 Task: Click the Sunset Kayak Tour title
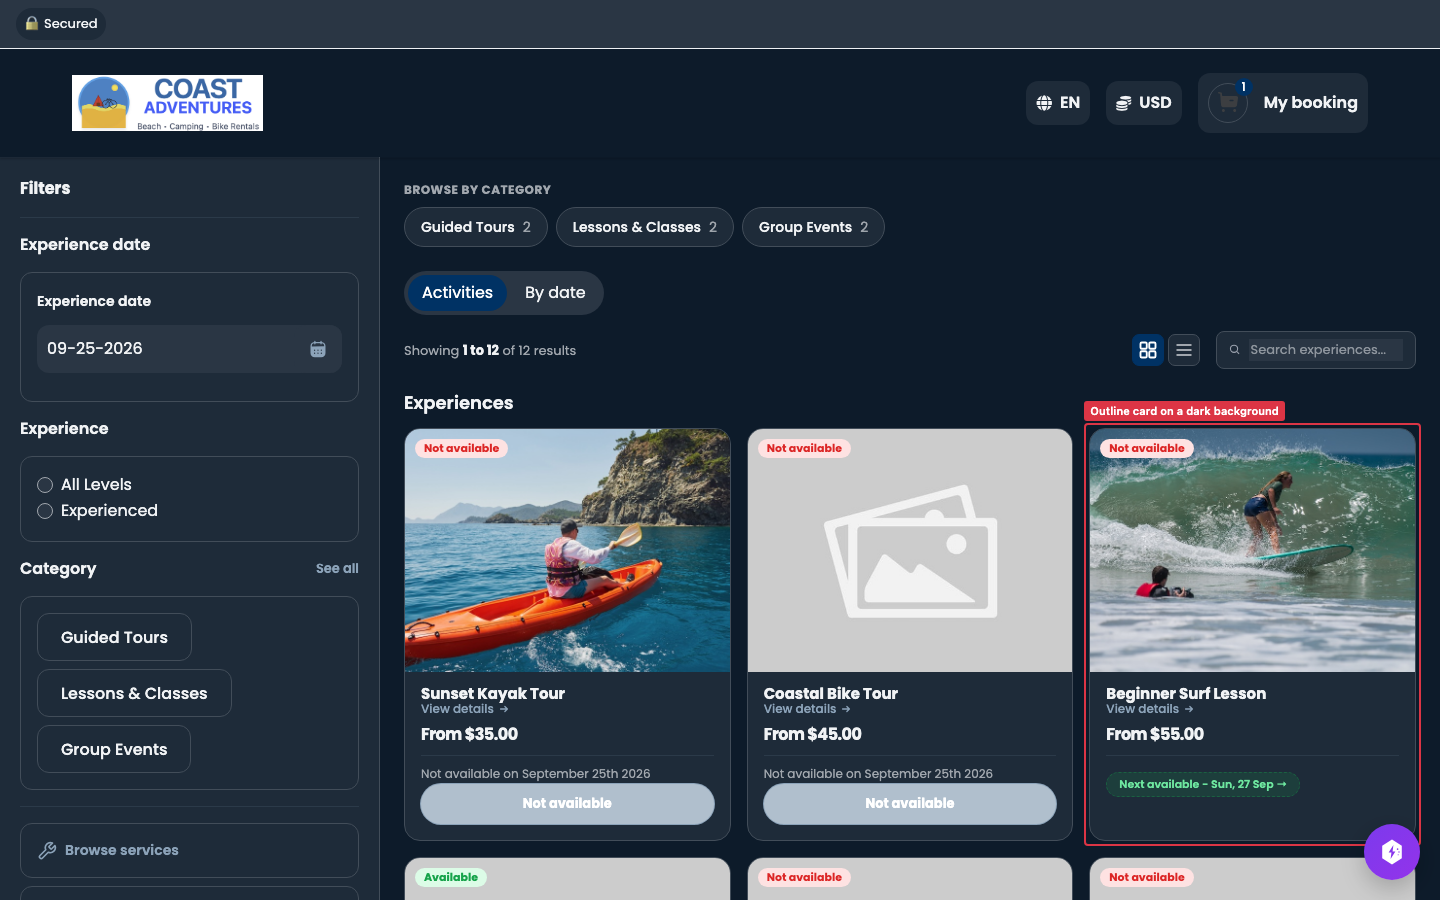[x=493, y=693]
